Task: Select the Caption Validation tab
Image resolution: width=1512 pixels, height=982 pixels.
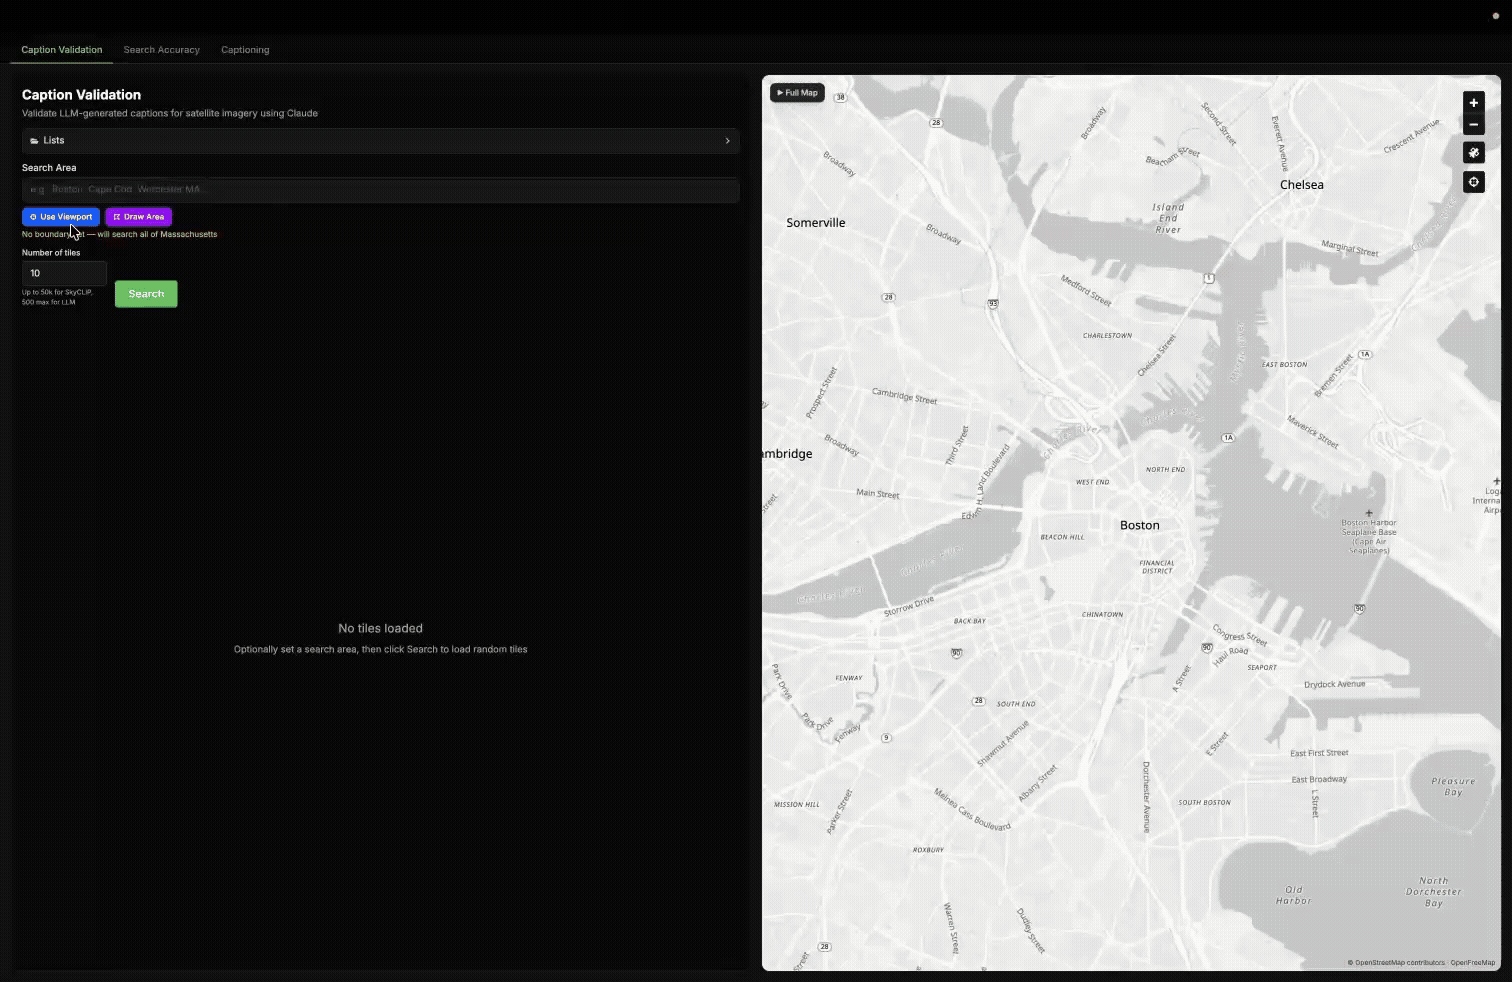Action: pos(62,50)
